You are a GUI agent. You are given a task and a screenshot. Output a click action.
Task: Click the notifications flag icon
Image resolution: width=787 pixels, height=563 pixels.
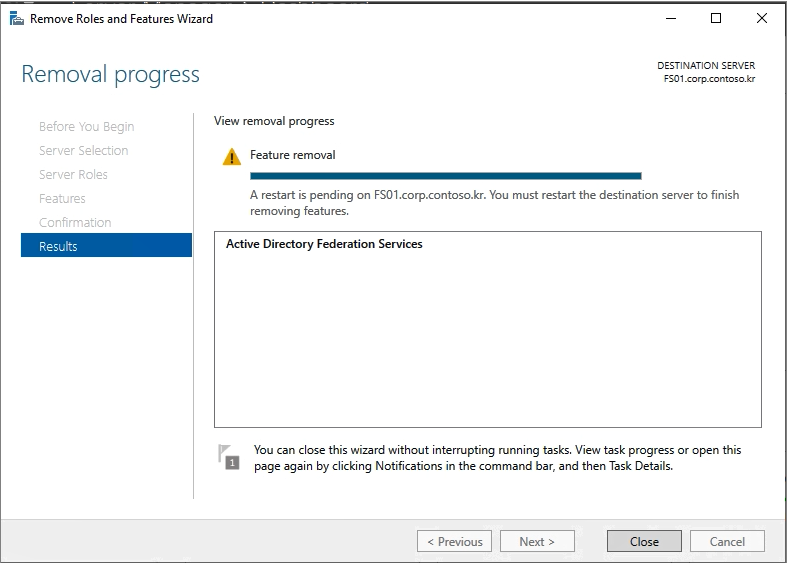(x=228, y=457)
